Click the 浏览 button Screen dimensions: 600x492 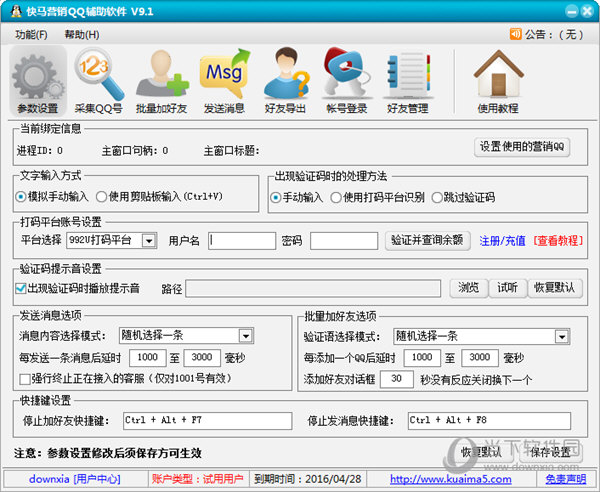tap(469, 288)
